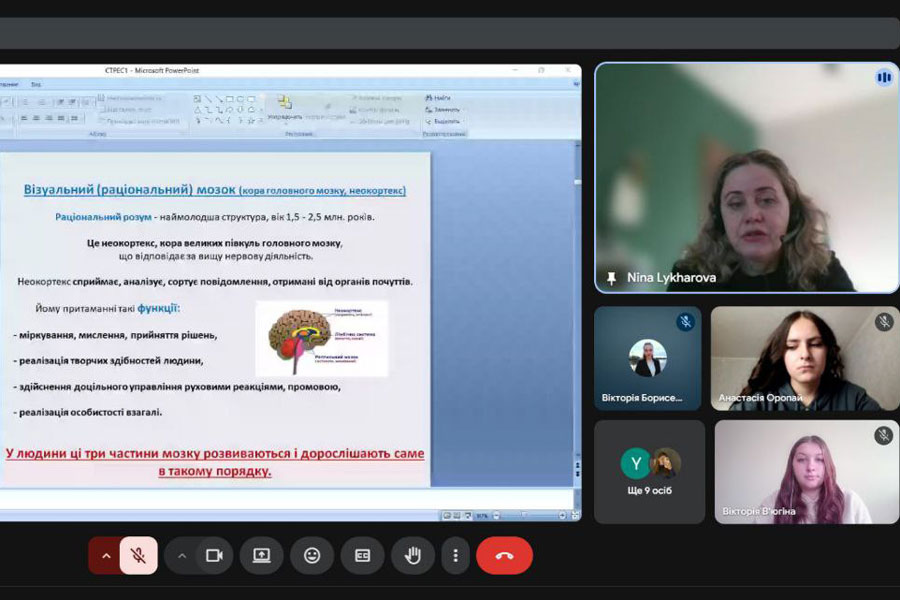Image resolution: width=900 pixels, height=600 pixels.
Task: Click bullets list icon in ribbon
Action: (x=25, y=102)
